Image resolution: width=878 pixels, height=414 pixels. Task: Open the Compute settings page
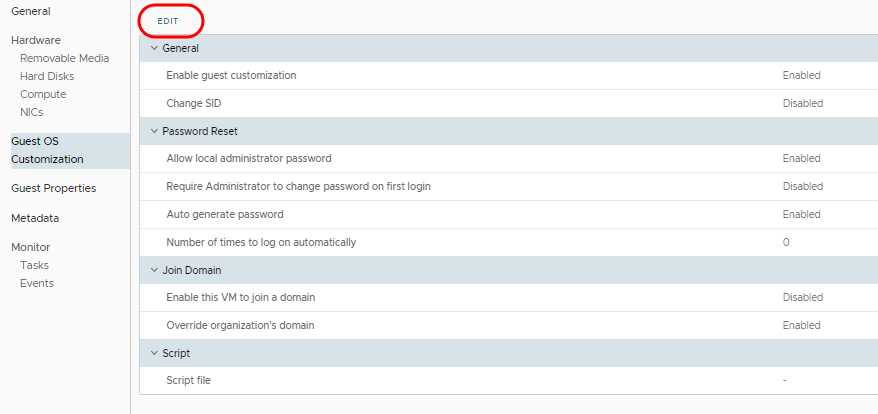click(43, 94)
